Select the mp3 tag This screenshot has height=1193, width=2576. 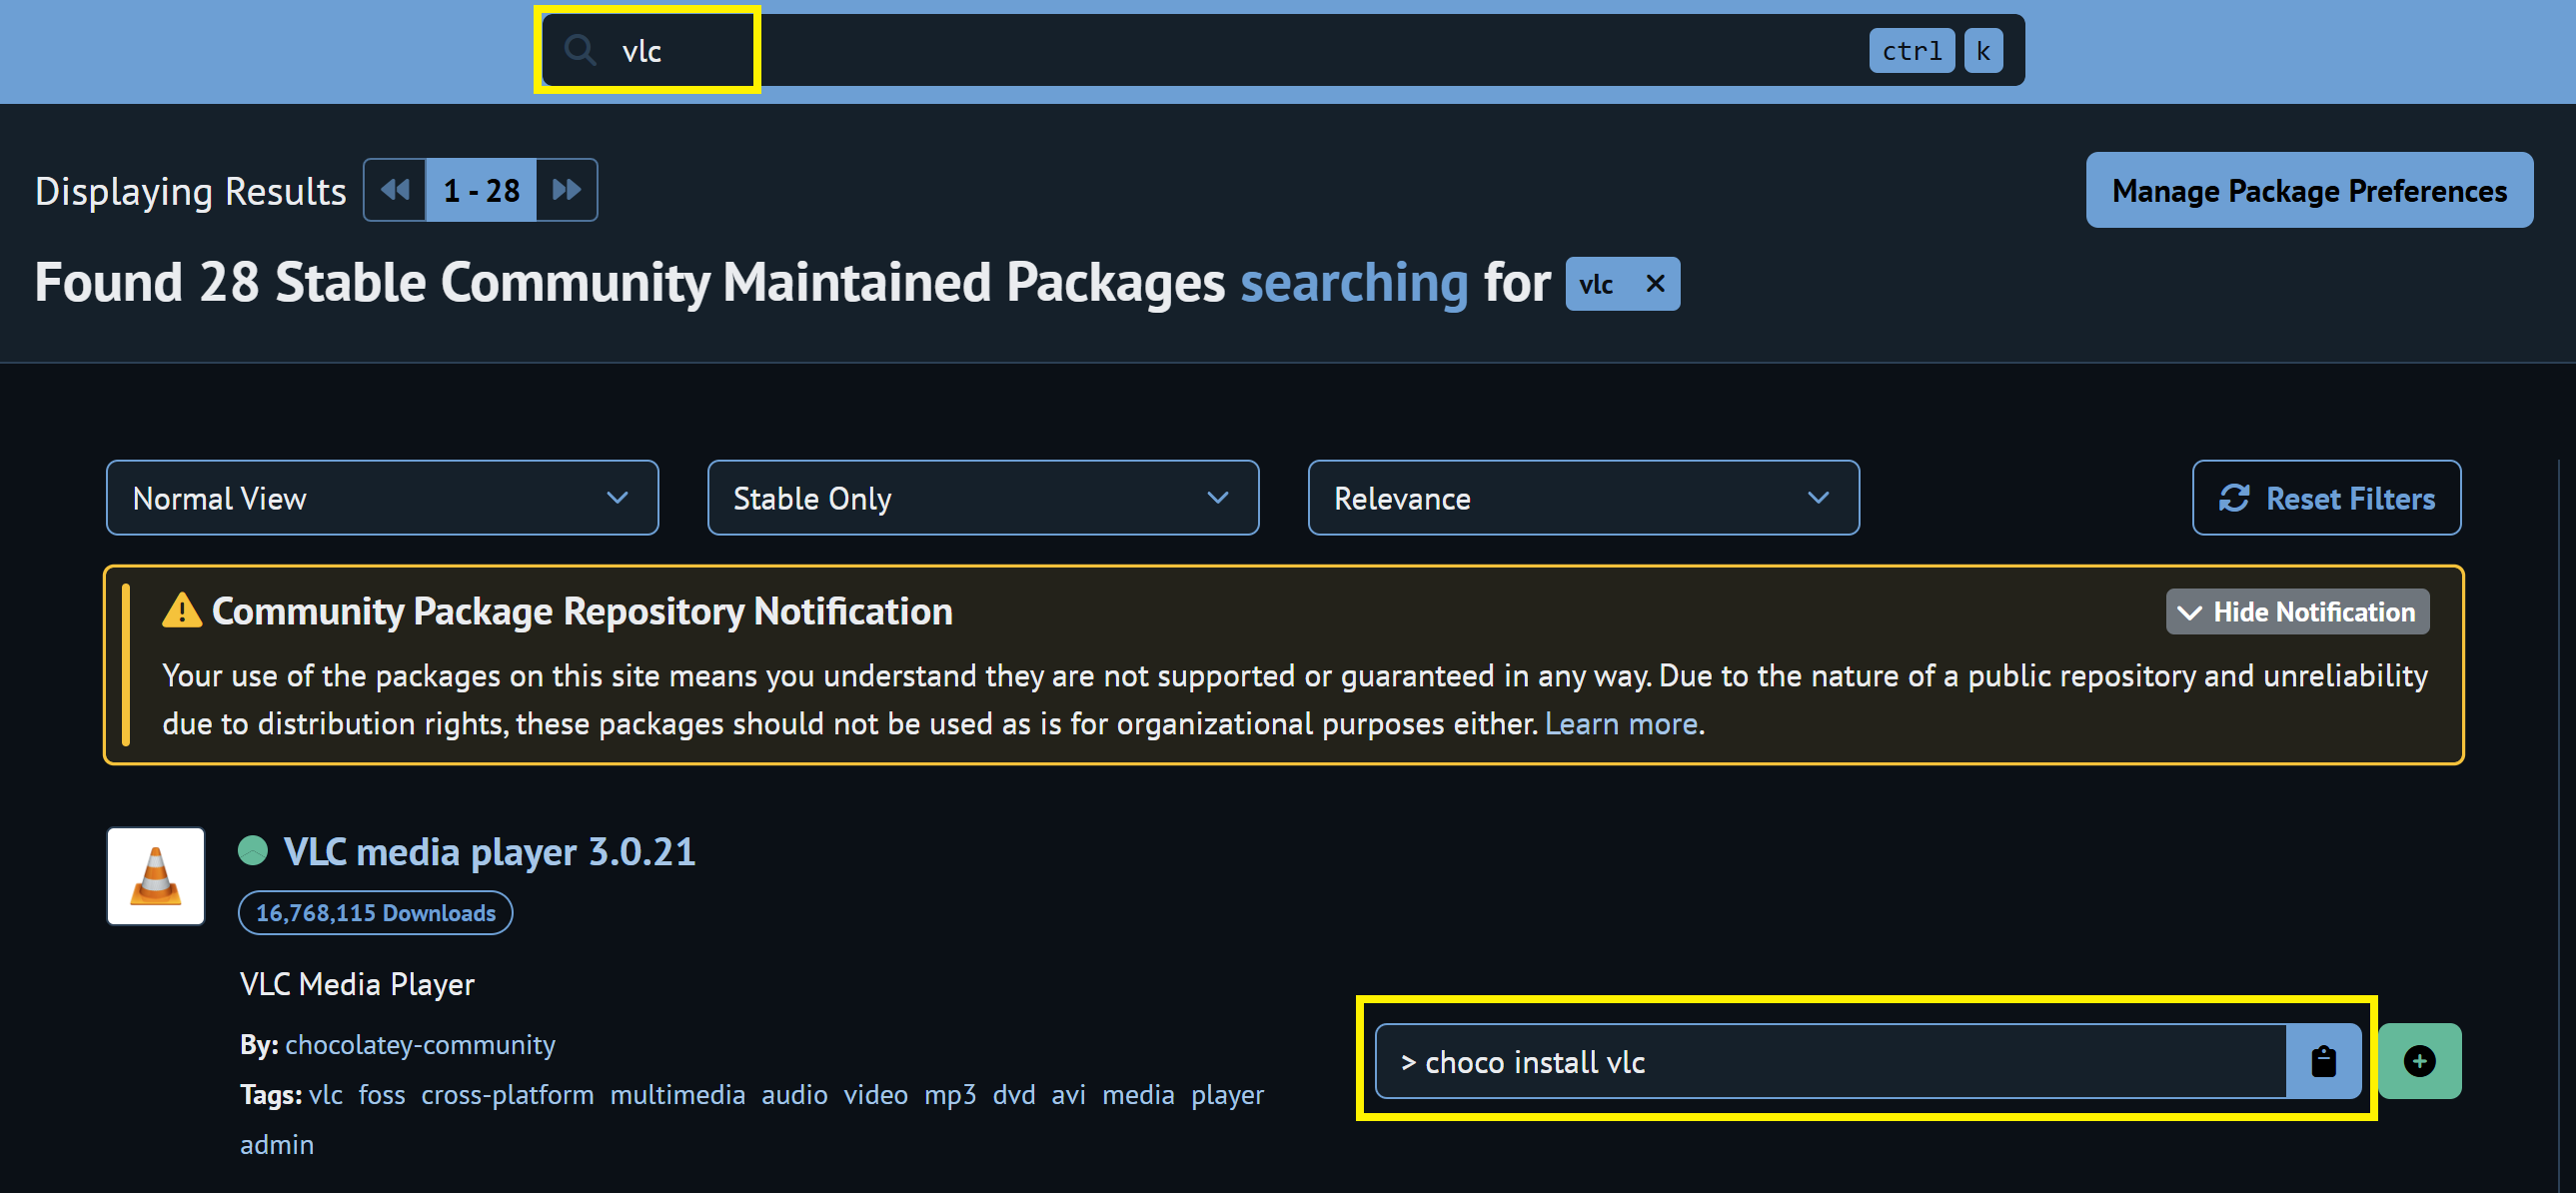click(950, 1094)
